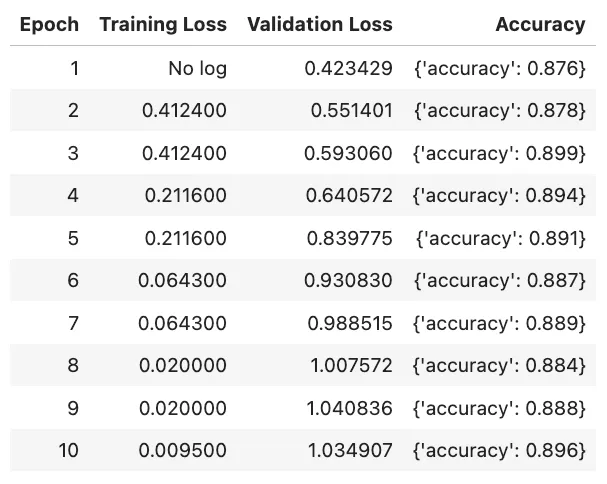
Task: Click accuracy cell showing 0.899
Action: [x=500, y=154]
